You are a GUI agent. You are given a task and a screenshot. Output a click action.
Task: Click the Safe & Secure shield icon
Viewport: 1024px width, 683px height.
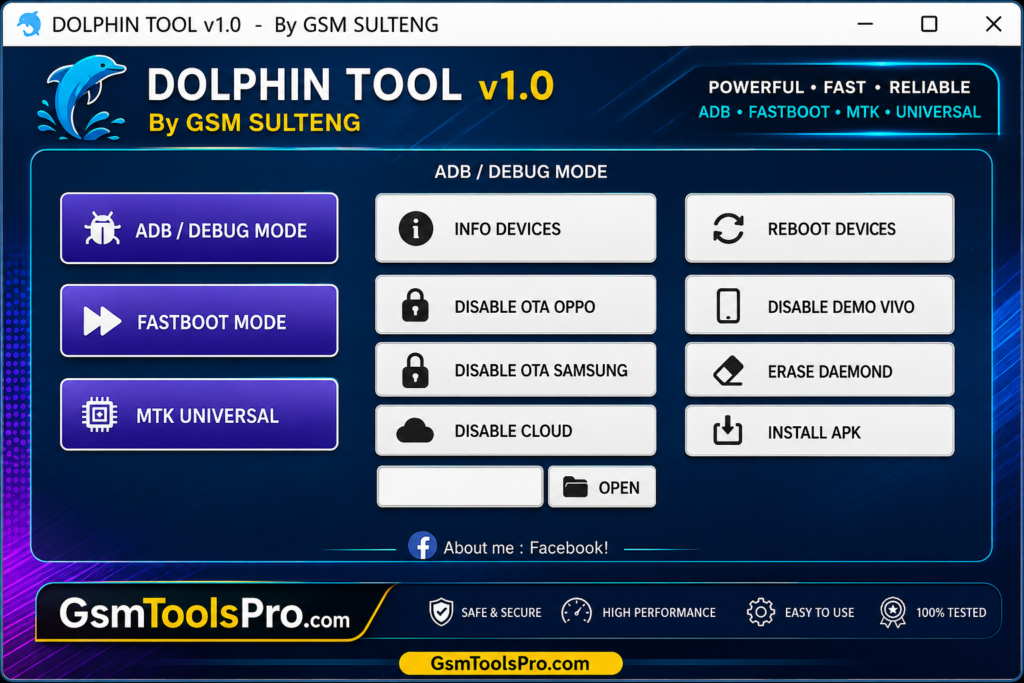[x=441, y=612]
